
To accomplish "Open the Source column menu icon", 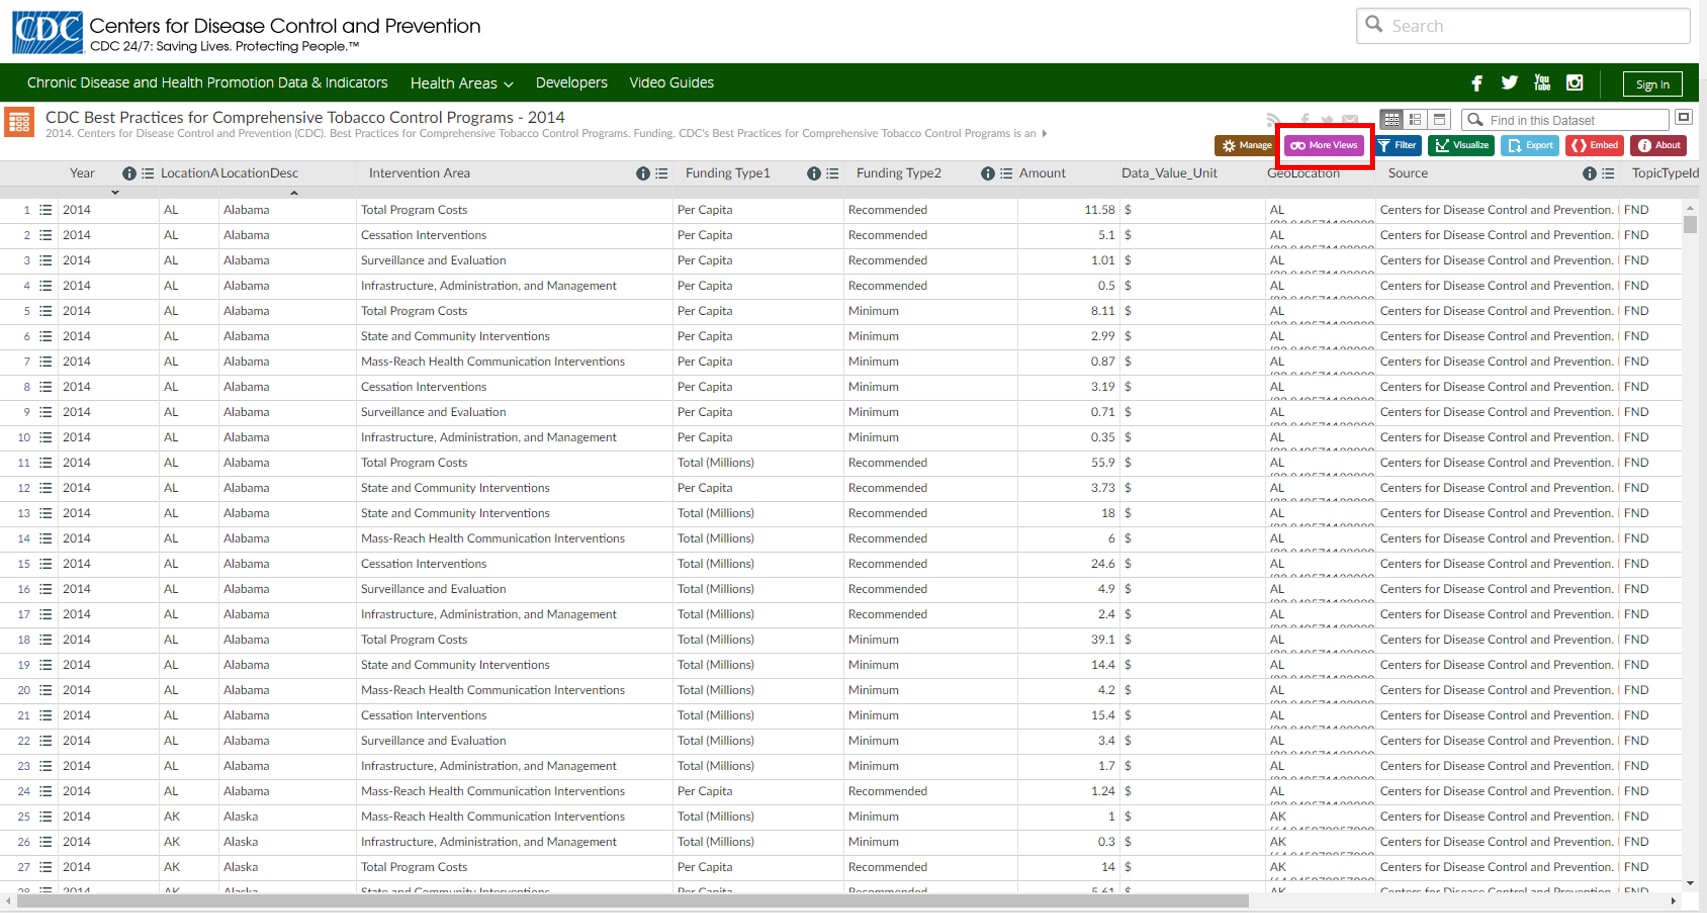I will click(x=1608, y=173).
